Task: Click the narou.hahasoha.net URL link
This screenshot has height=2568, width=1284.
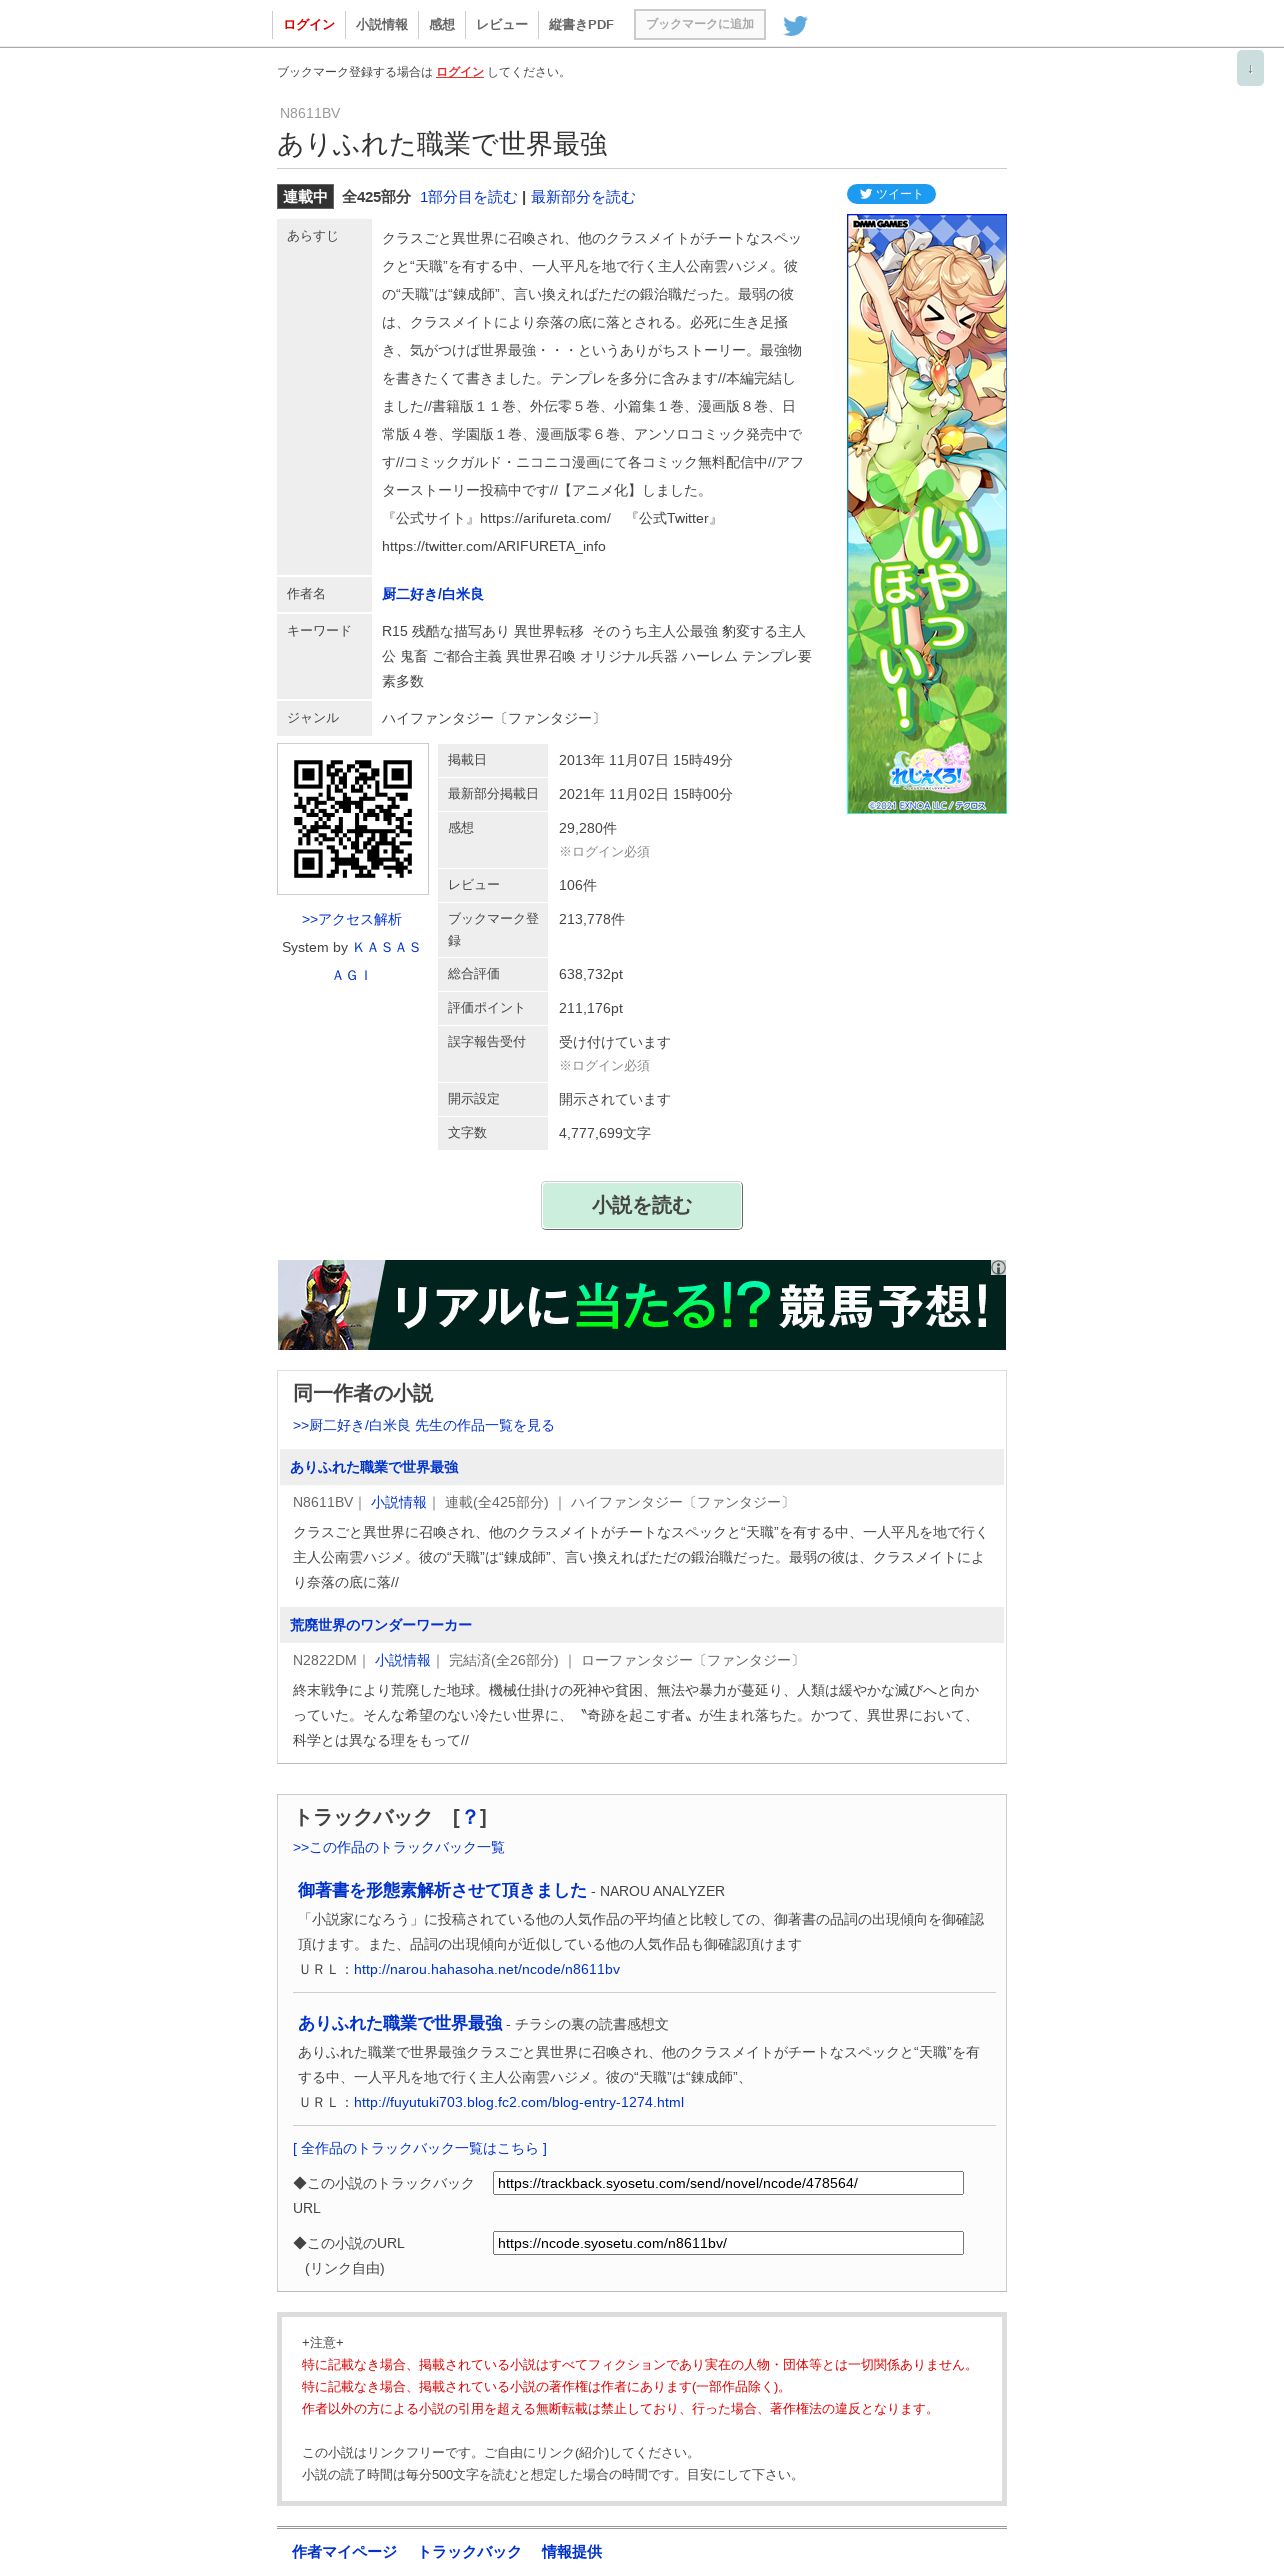Action: tap(487, 1969)
